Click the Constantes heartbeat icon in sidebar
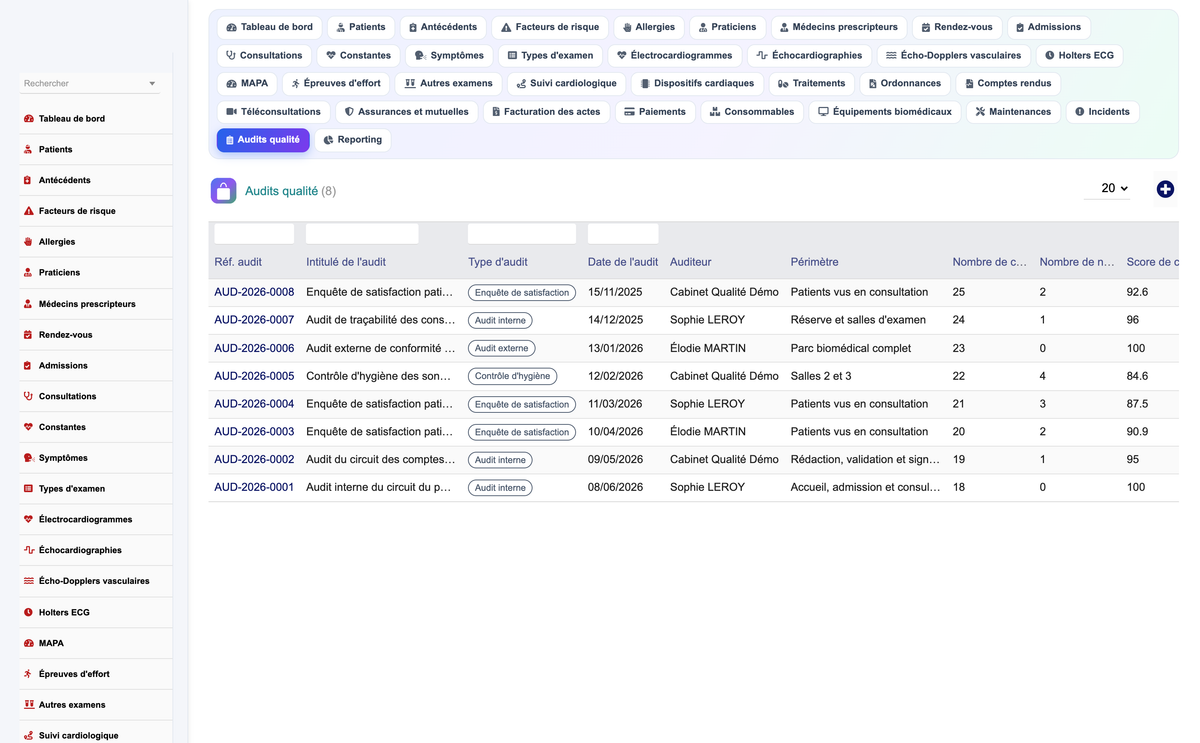This screenshot has height=743, width=1200. (28, 427)
